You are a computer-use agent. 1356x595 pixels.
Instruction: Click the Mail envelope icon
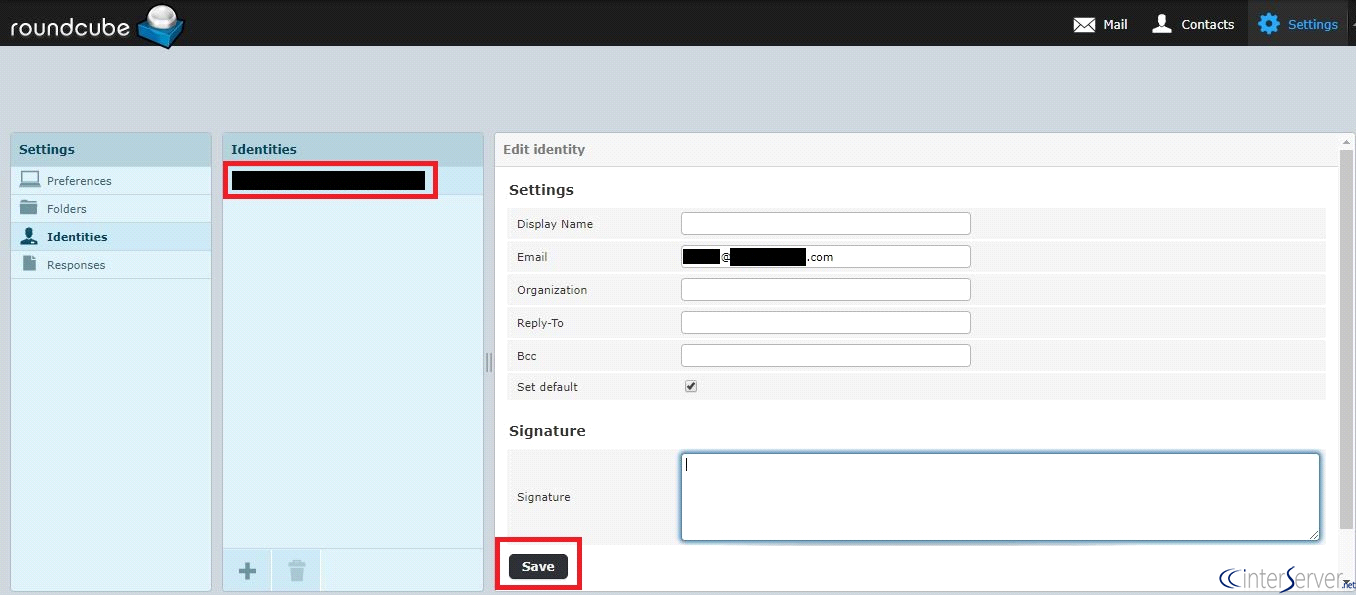click(1084, 25)
